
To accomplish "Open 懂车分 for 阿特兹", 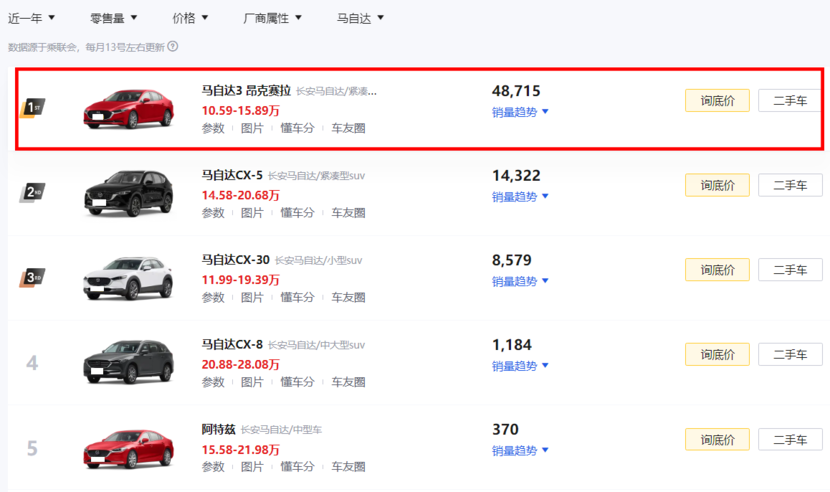I will tap(297, 467).
